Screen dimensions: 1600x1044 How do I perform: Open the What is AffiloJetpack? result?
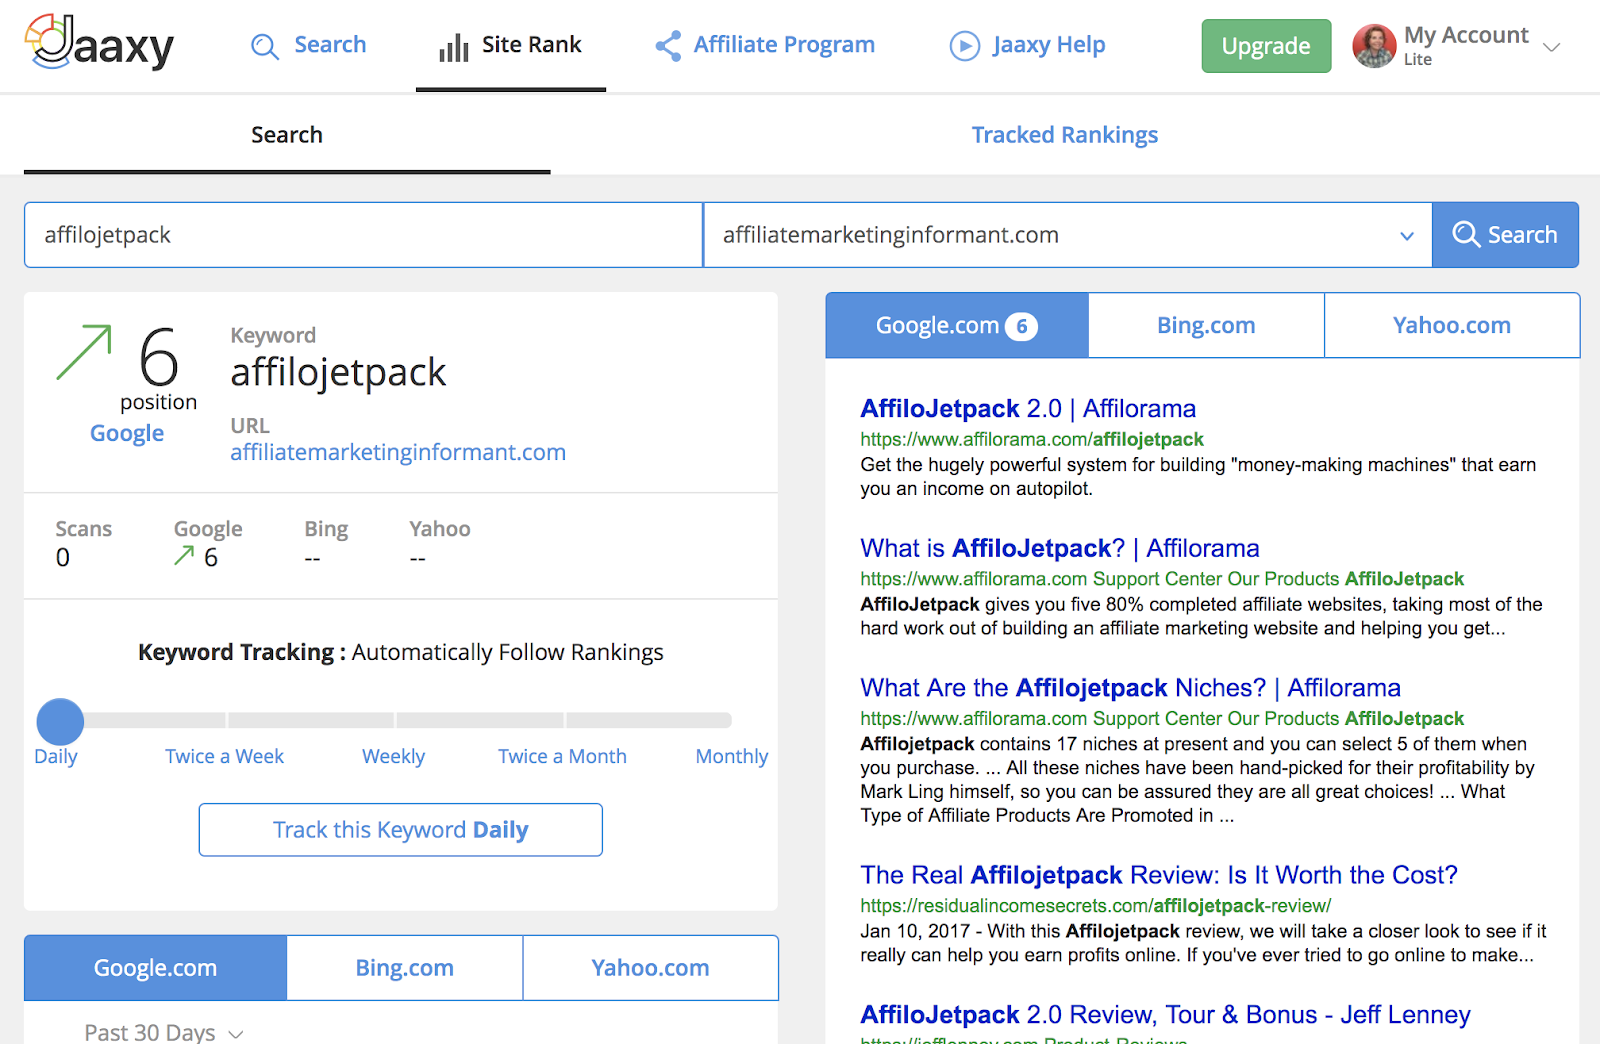click(x=1060, y=548)
